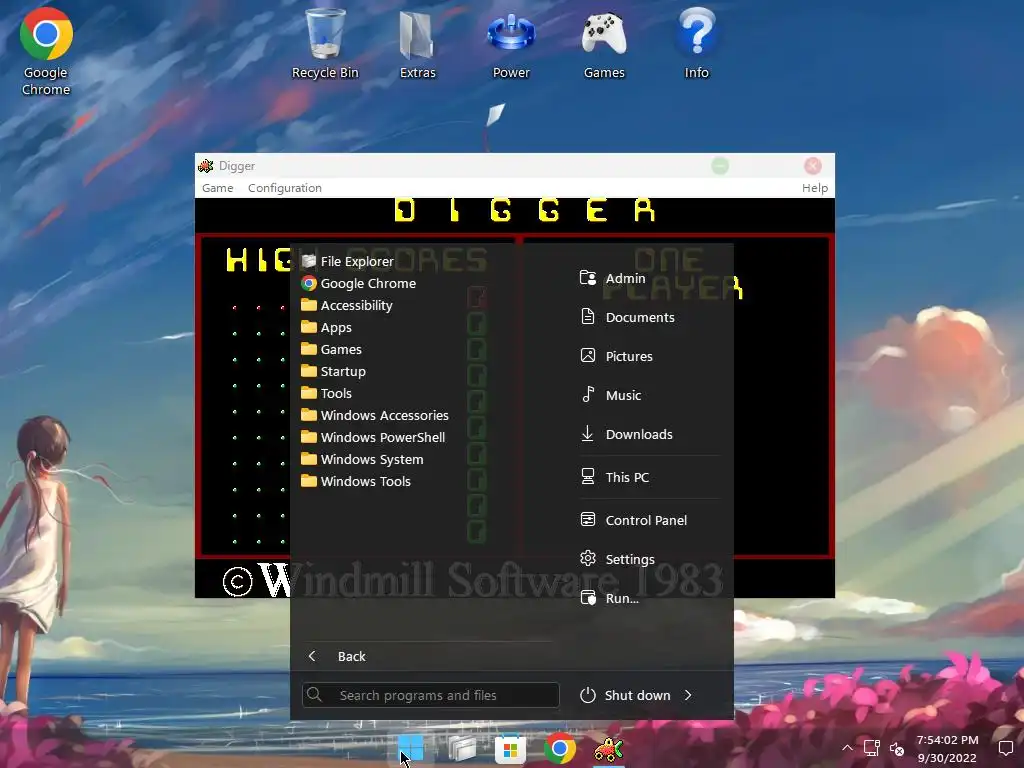Open Control Panel from start menu
Viewport: 1024px width, 768px height.
tap(633, 520)
